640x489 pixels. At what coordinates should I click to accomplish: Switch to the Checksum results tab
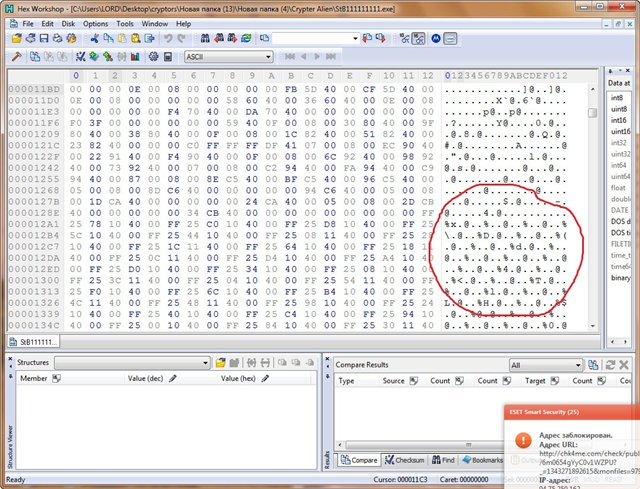[x=405, y=460]
